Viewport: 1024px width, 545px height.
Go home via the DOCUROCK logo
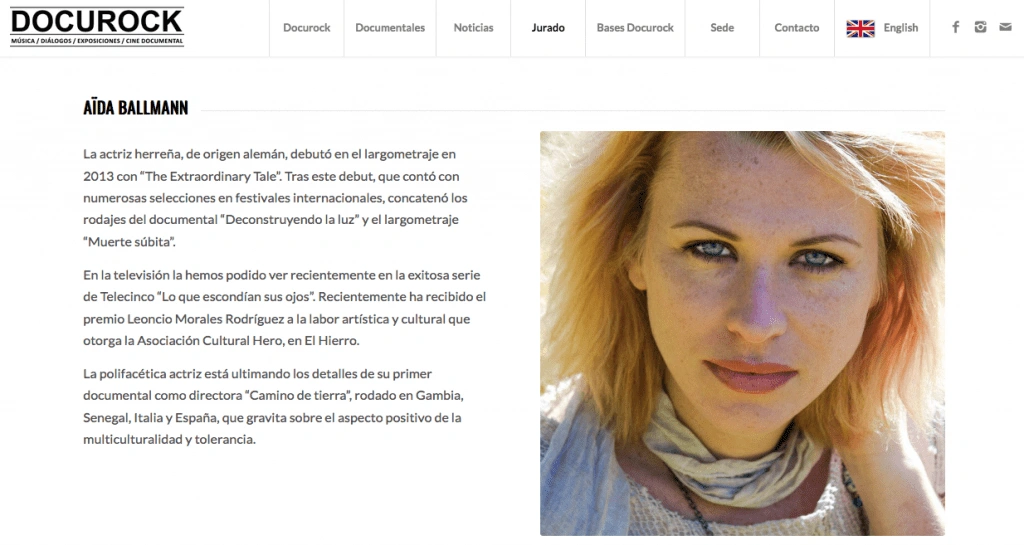click(x=97, y=27)
